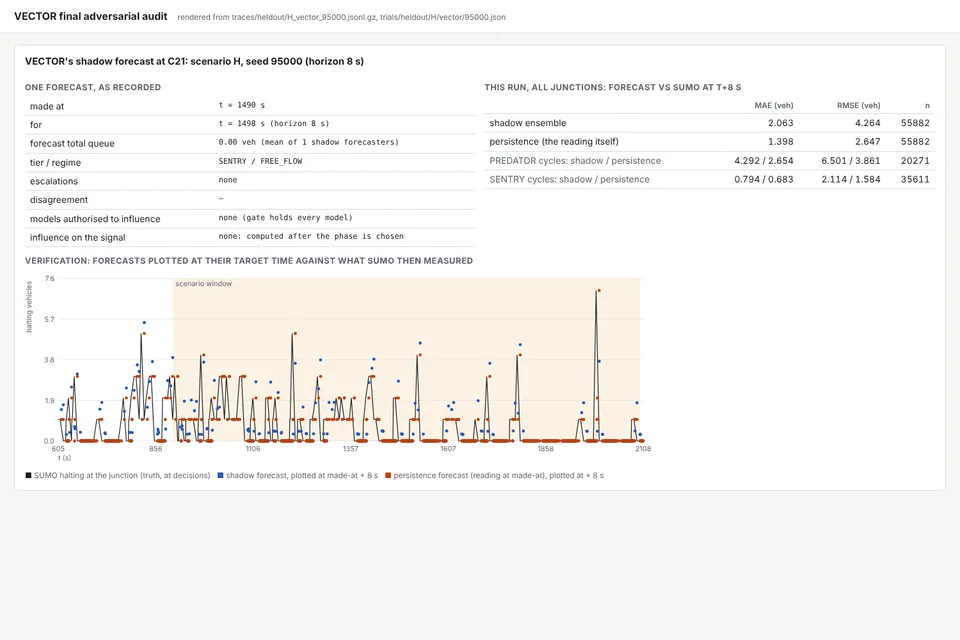
Task: Click the shadow ensemble MAE value 2.063
Action: [x=781, y=123]
